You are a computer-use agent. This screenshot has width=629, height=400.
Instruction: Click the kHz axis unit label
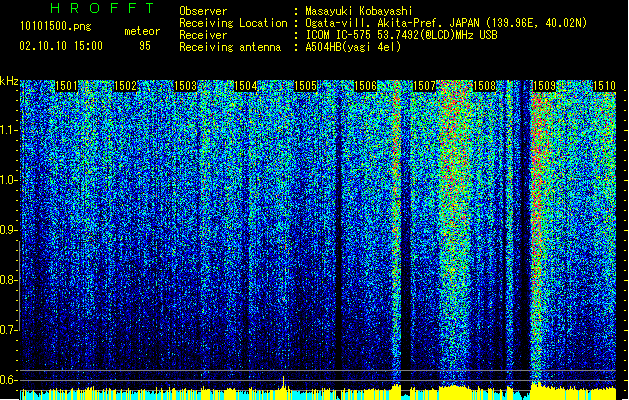[9, 81]
